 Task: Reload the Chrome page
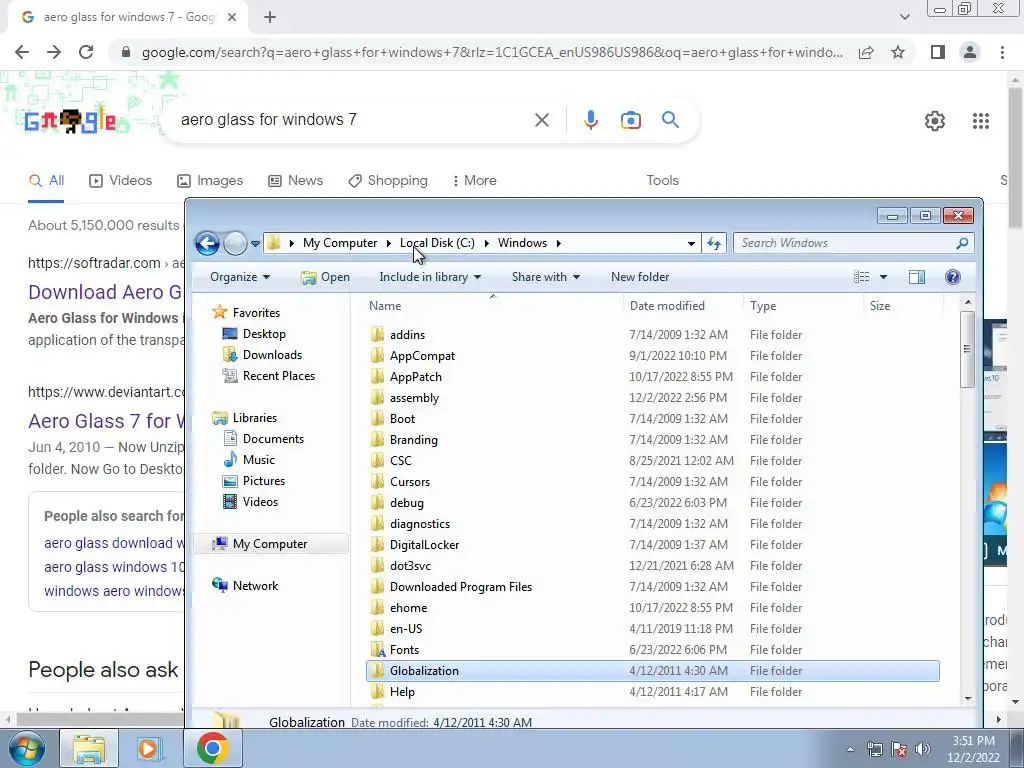pos(86,52)
